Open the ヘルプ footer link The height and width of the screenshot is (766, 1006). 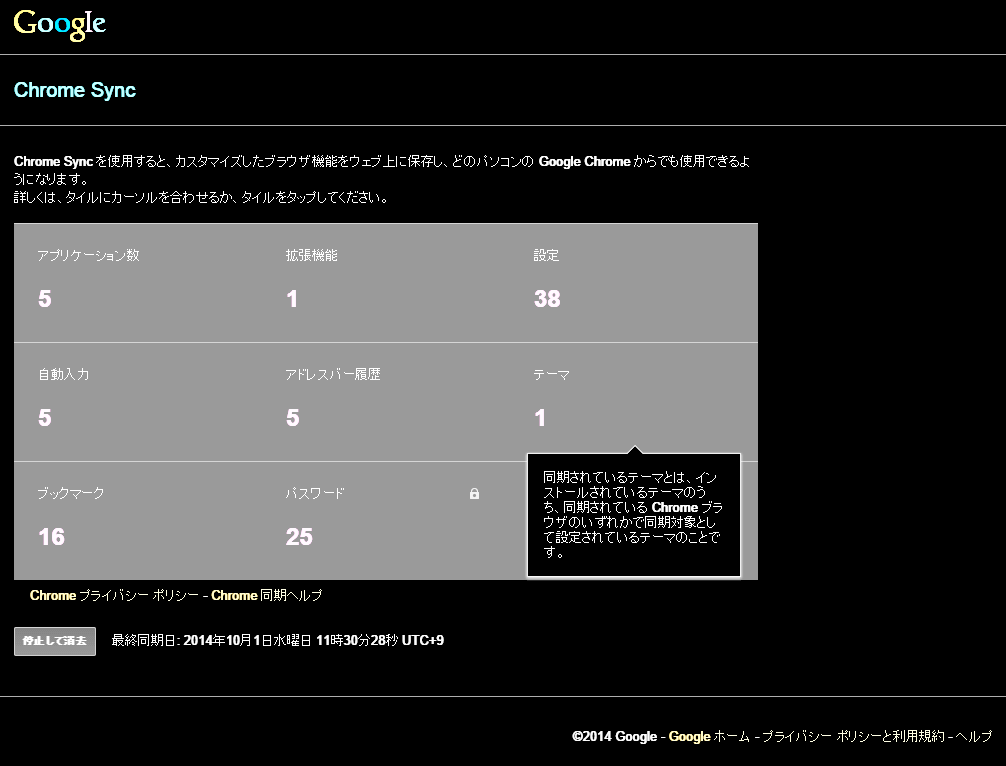973,736
